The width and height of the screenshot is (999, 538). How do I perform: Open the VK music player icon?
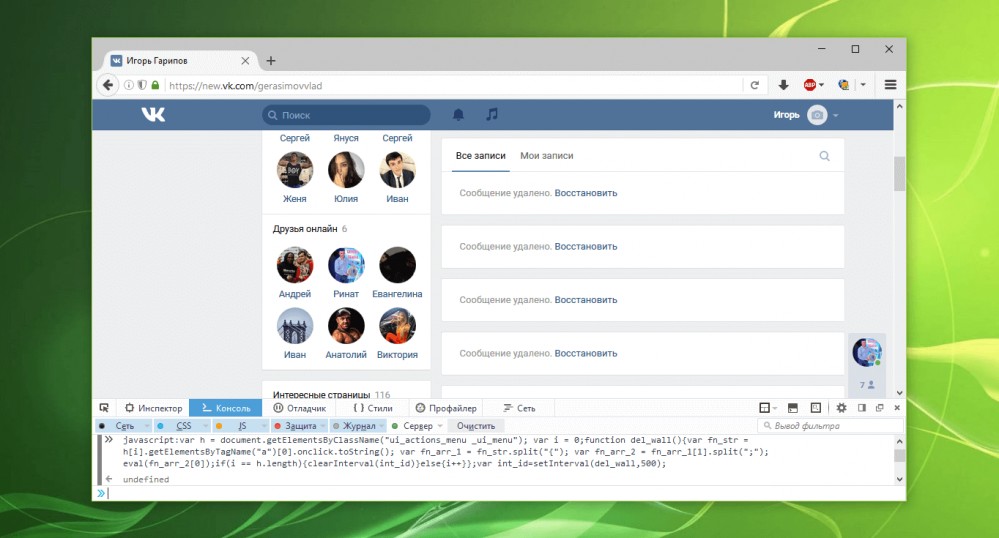click(x=491, y=114)
